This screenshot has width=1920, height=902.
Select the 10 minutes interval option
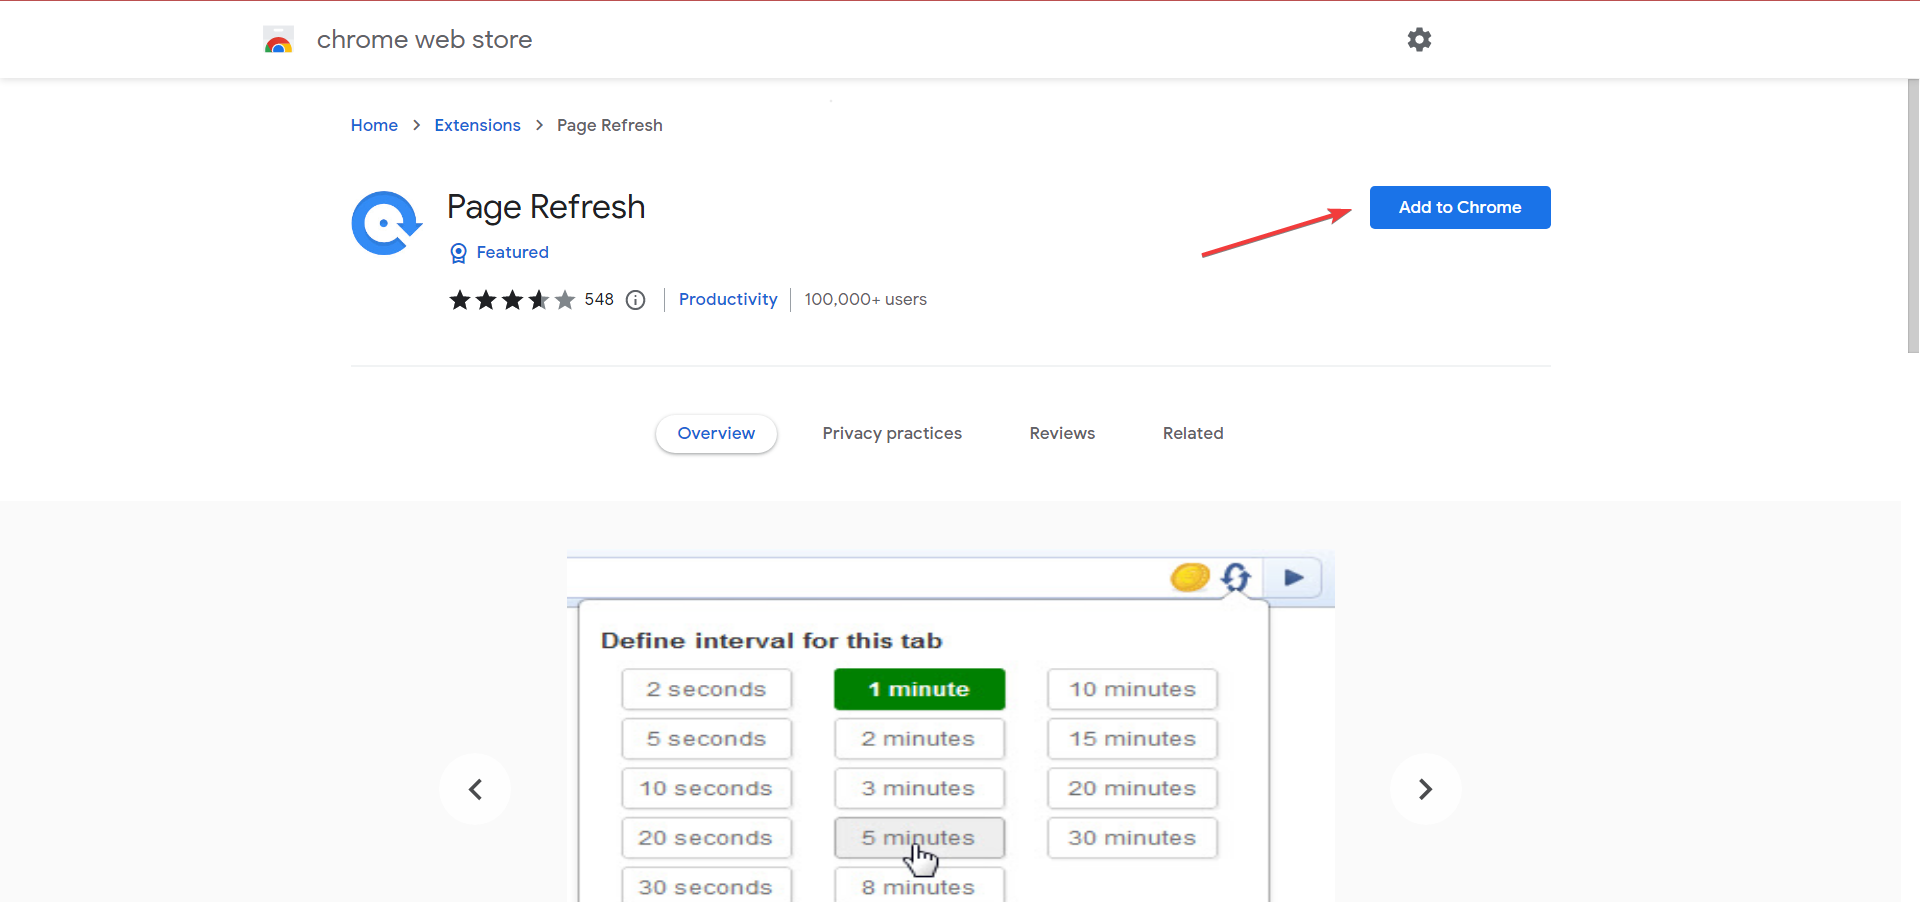tap(1132, 689)
